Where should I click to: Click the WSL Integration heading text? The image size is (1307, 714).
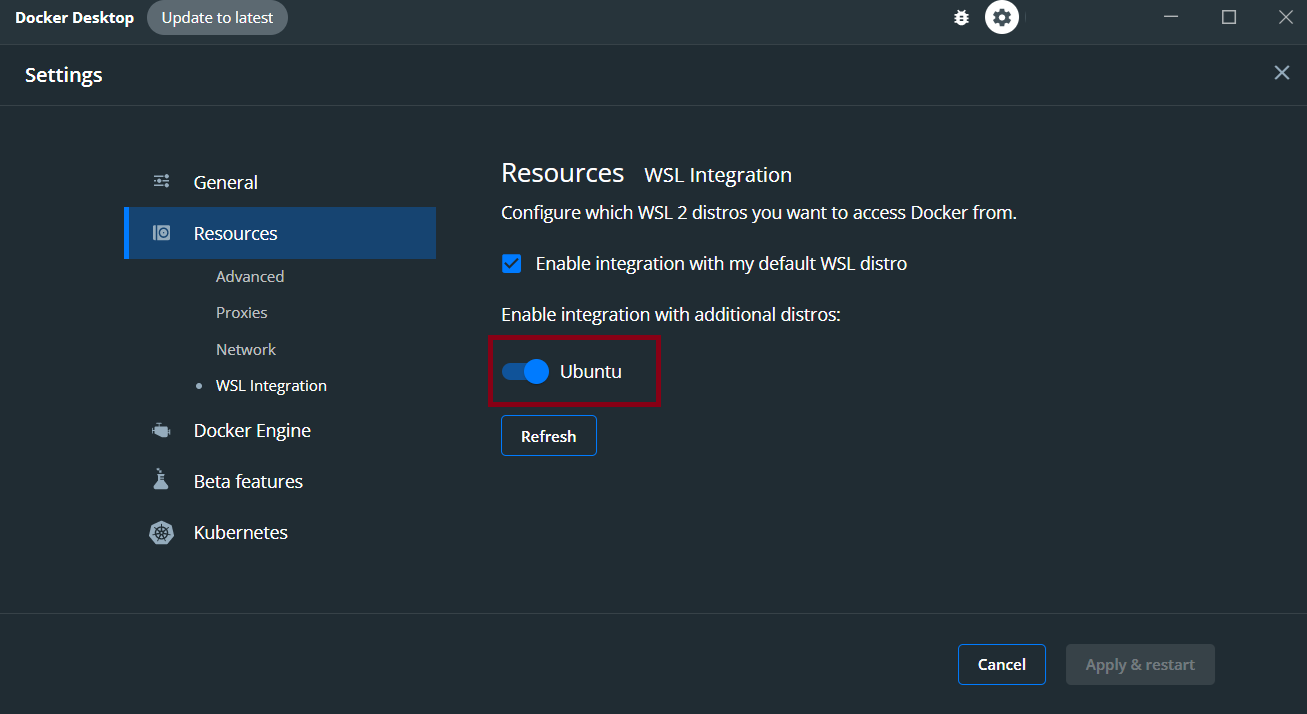tap(718, 175)
